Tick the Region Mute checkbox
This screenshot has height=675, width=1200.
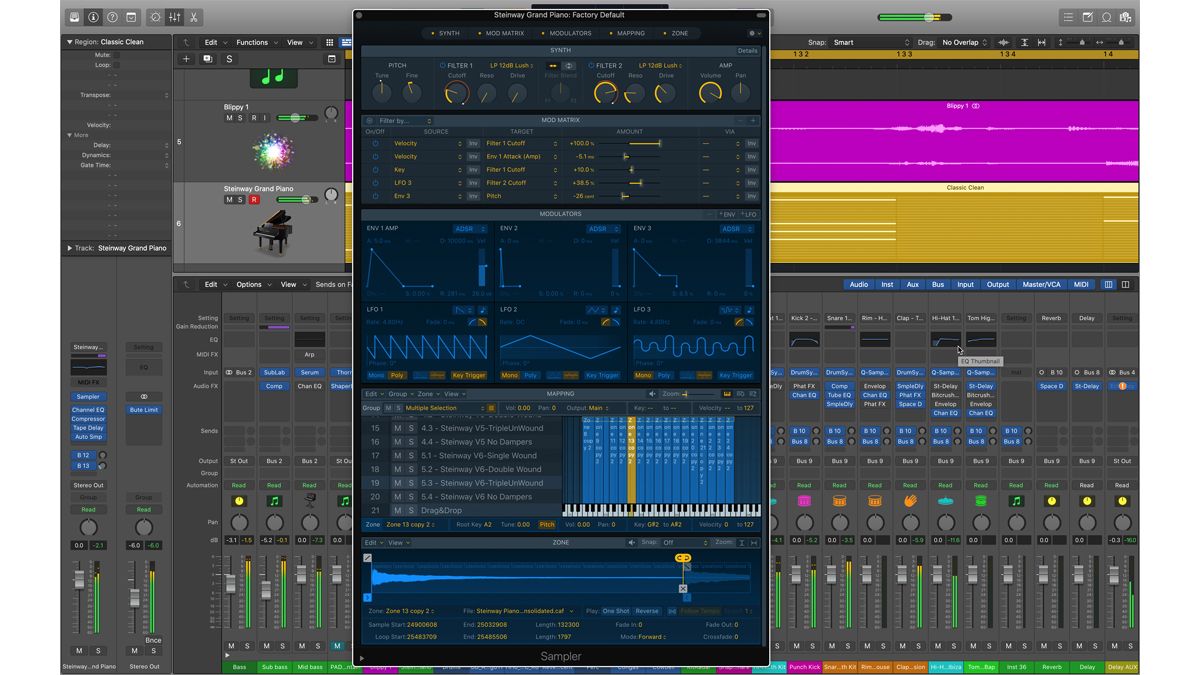click(x=115, y=55)
